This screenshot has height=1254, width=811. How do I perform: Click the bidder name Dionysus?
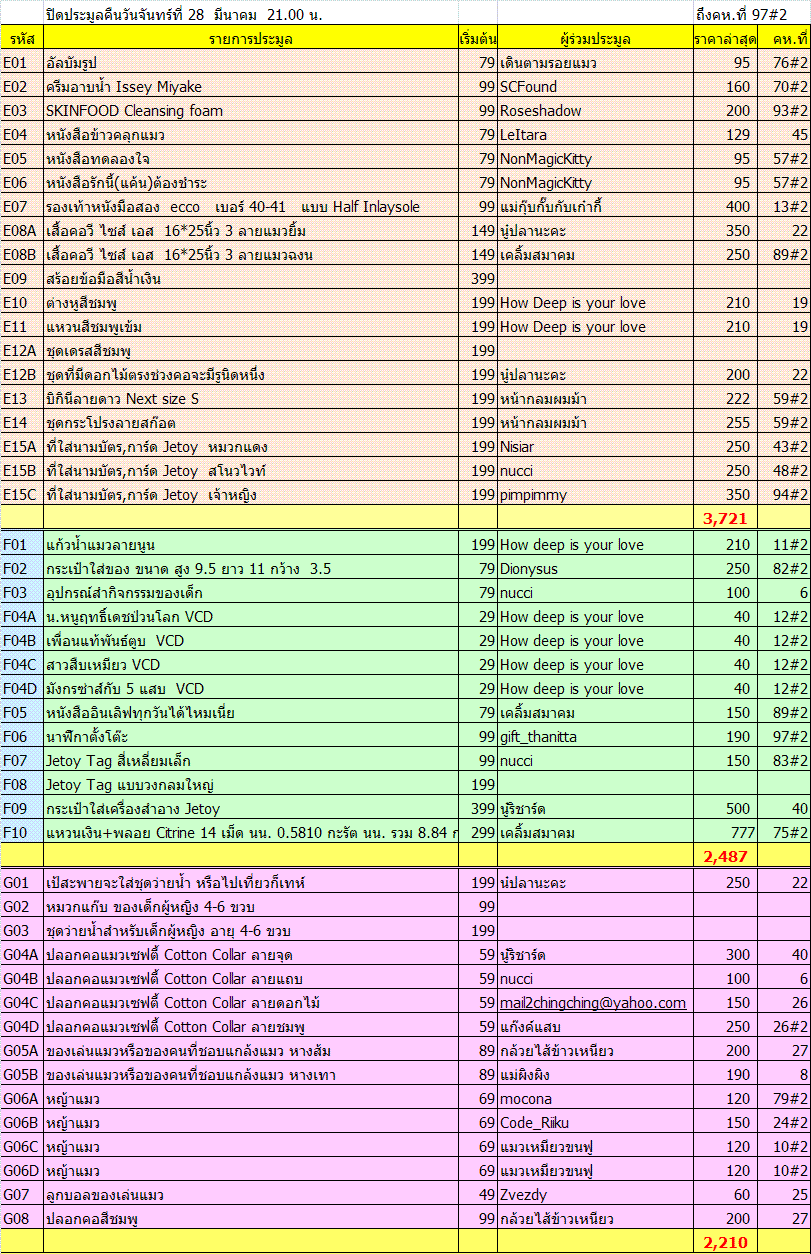595,569
